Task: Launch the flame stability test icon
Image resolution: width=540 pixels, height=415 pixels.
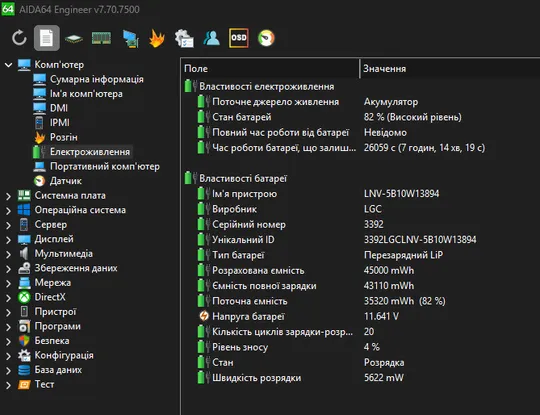Action: [157, 38]
